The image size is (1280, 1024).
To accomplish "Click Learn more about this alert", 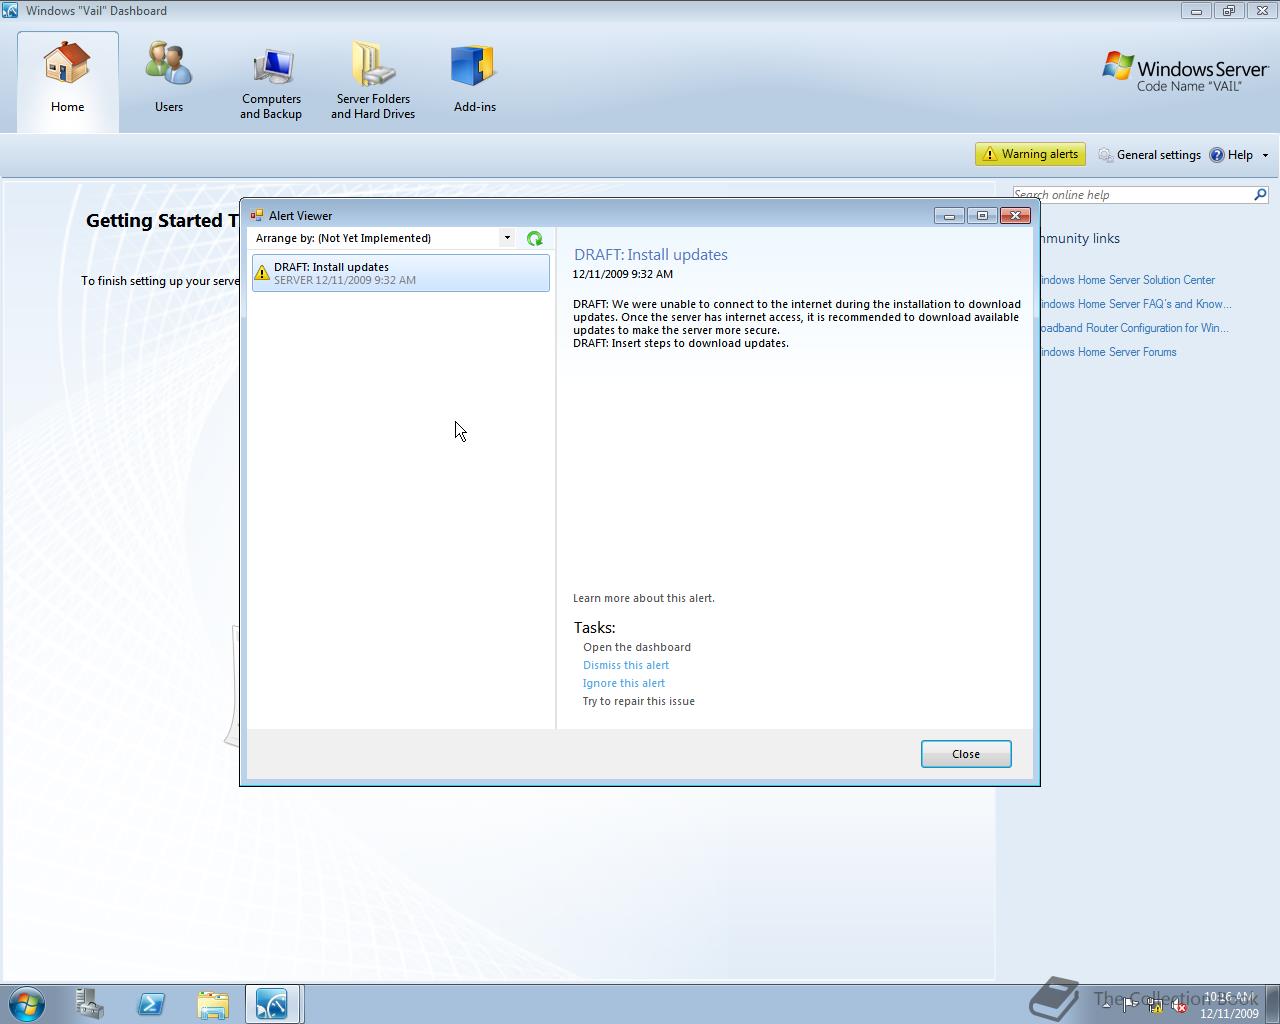I will (644, 598).
